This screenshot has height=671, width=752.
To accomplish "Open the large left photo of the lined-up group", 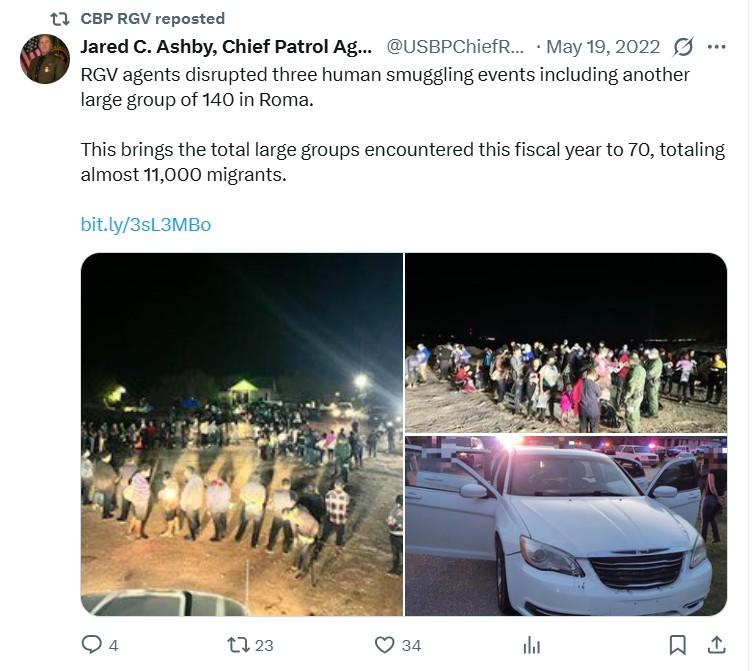I will pos(242,434).
